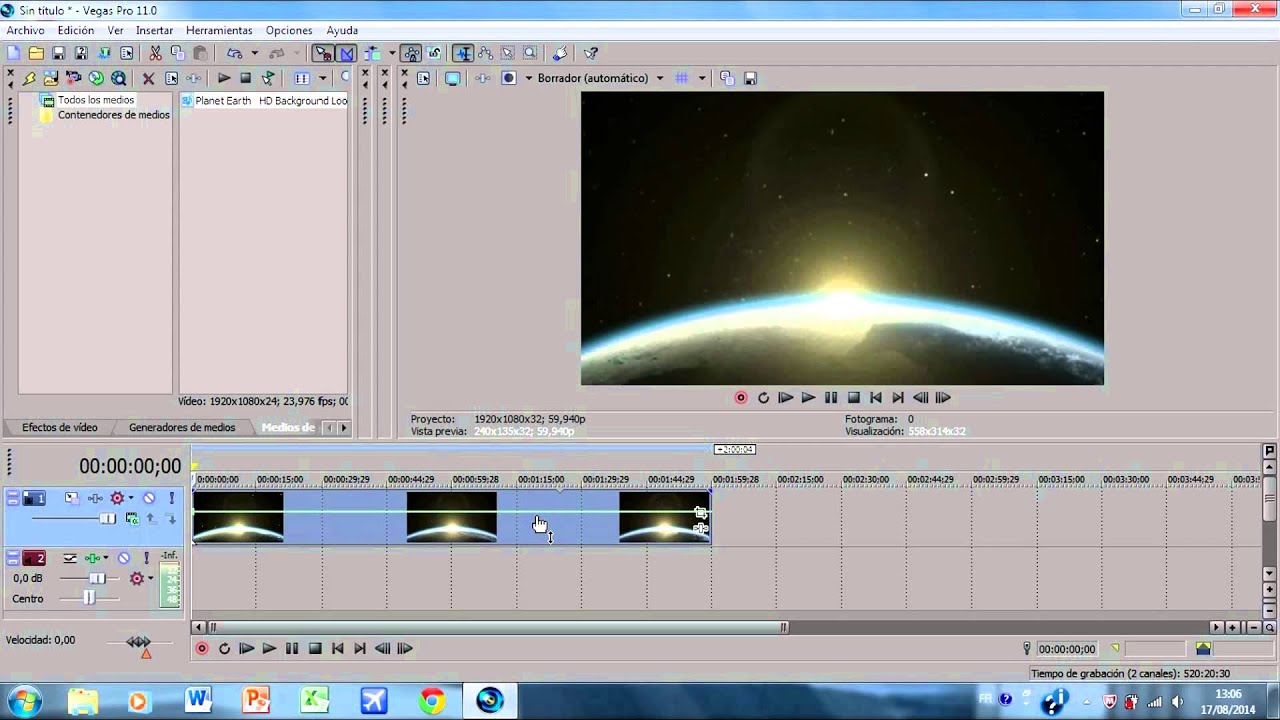Click the Save snapshot disk icon in preview toolbar
The width and height of the screenshot is (1280, 720).
750,78
